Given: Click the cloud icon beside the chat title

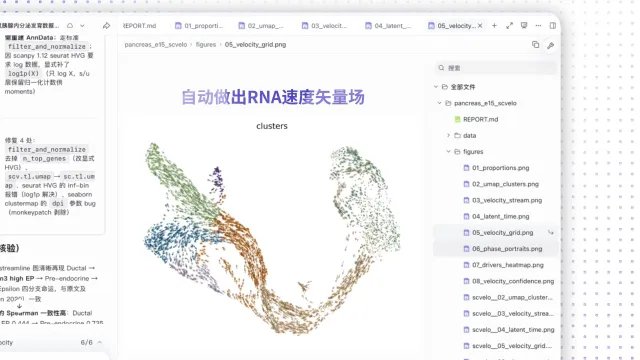Looking at the screenshot, I should pos(70,25).
